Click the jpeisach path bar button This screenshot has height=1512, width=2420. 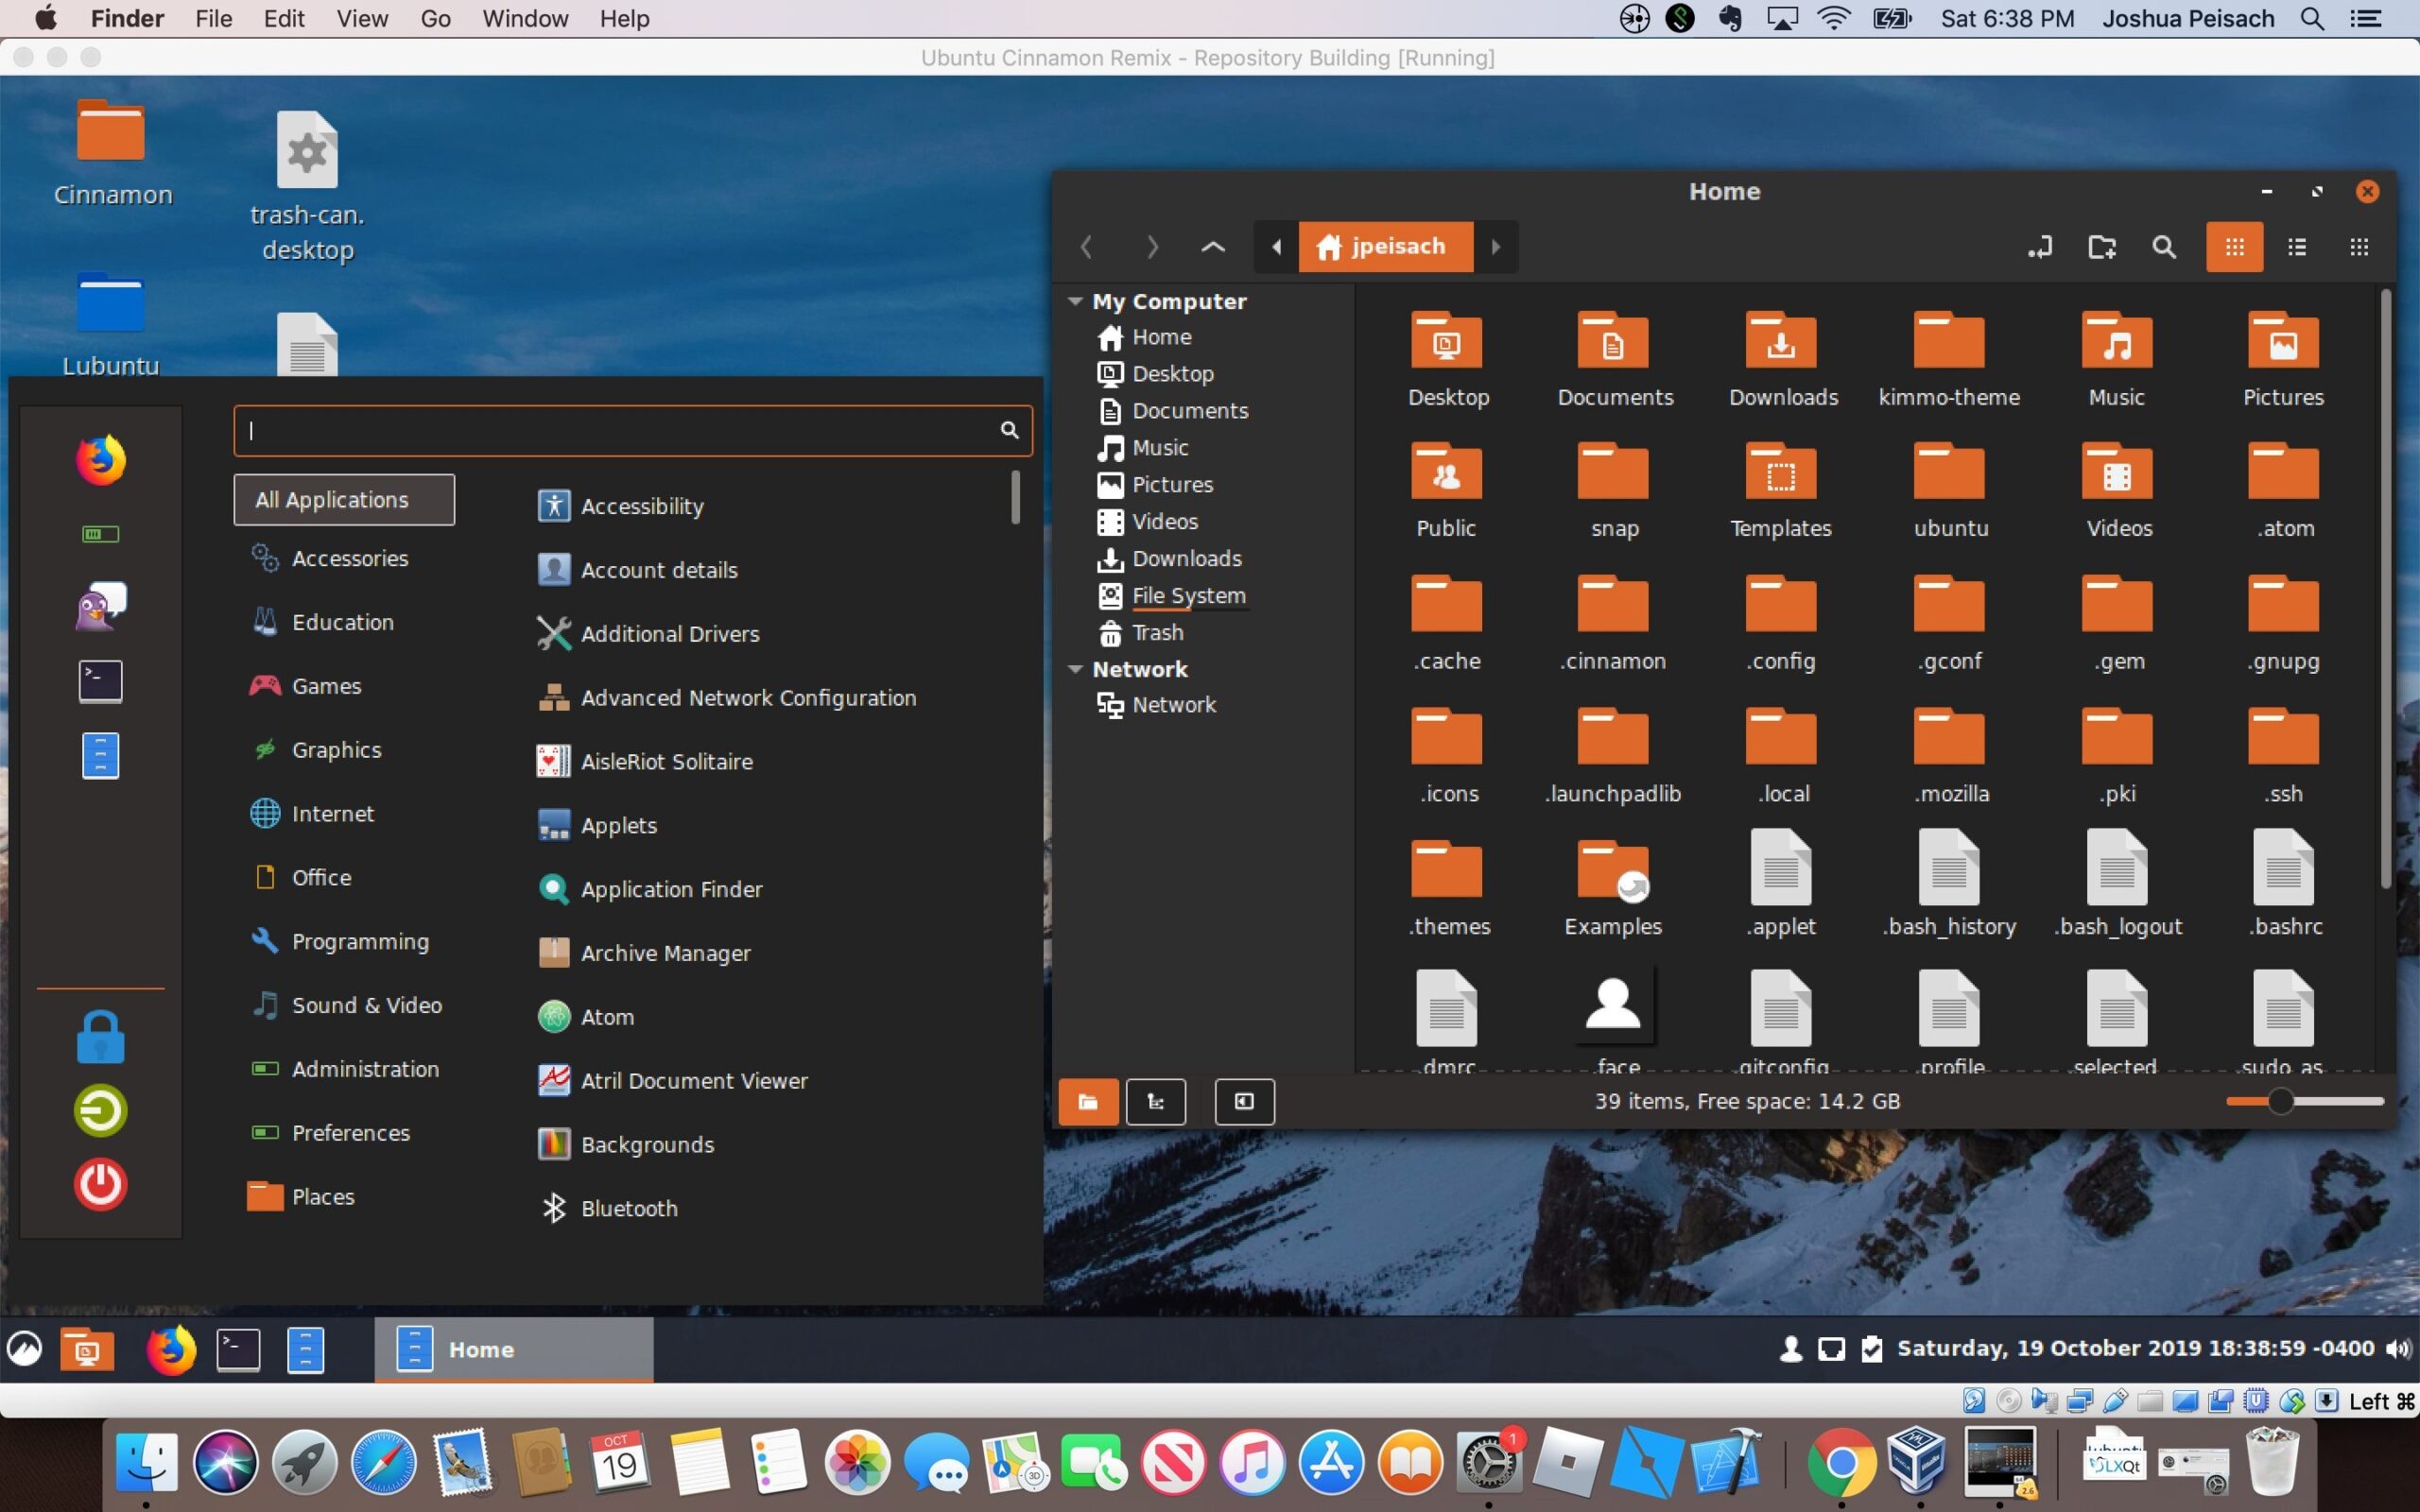1385,247
